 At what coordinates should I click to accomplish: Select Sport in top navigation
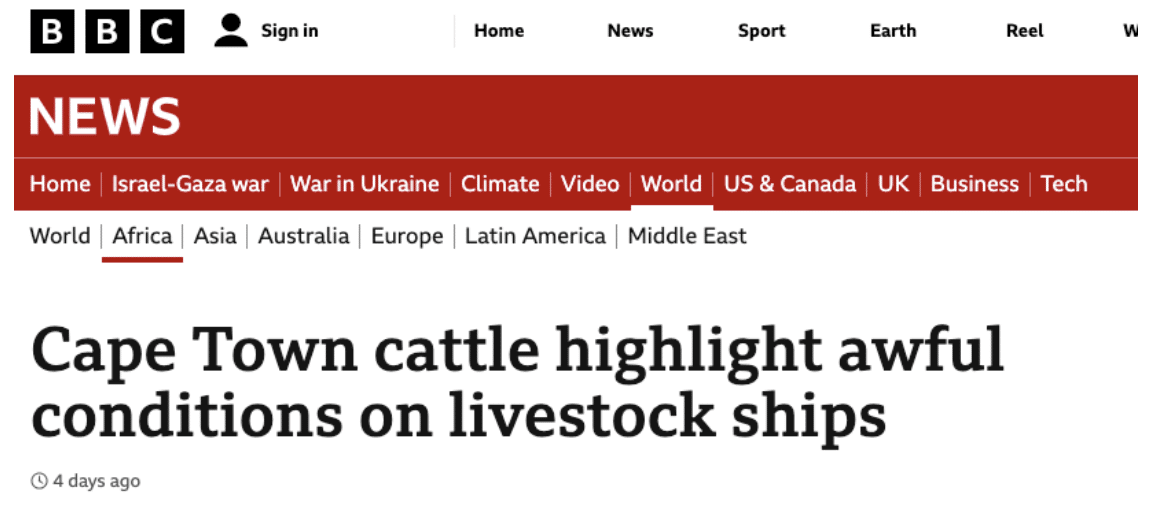(x=762, y=31)
